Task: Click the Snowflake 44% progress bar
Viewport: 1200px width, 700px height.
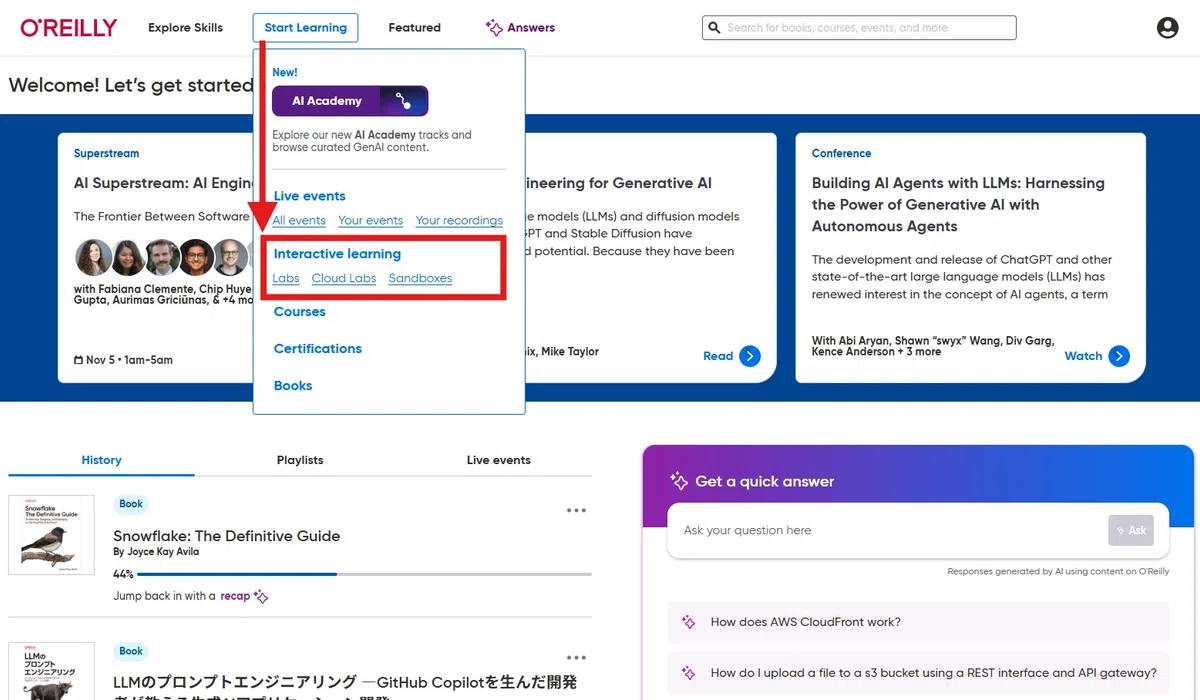Action: pyautogui.click(x=364, y=575)
